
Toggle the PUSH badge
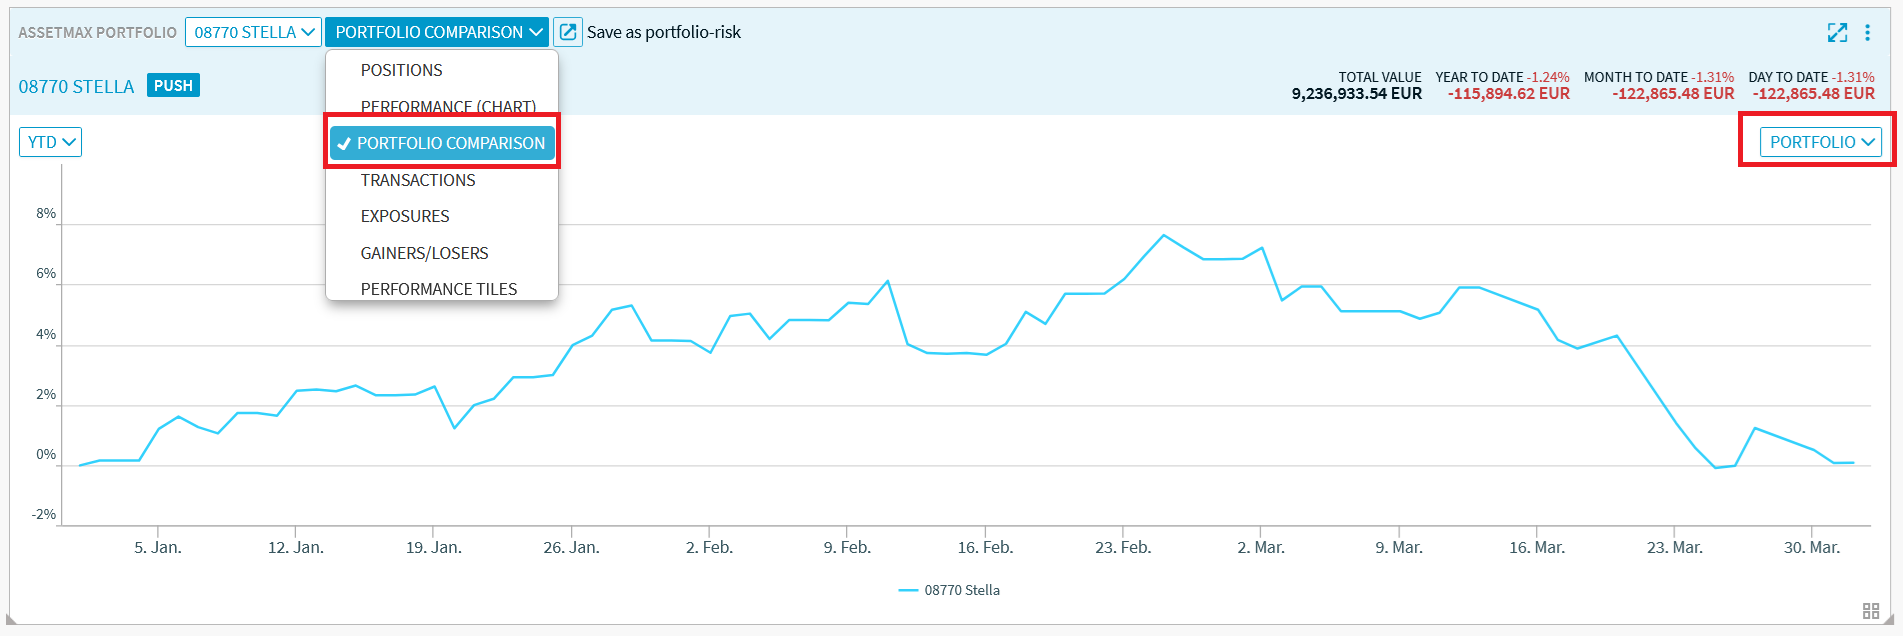(x=173, y=86)
